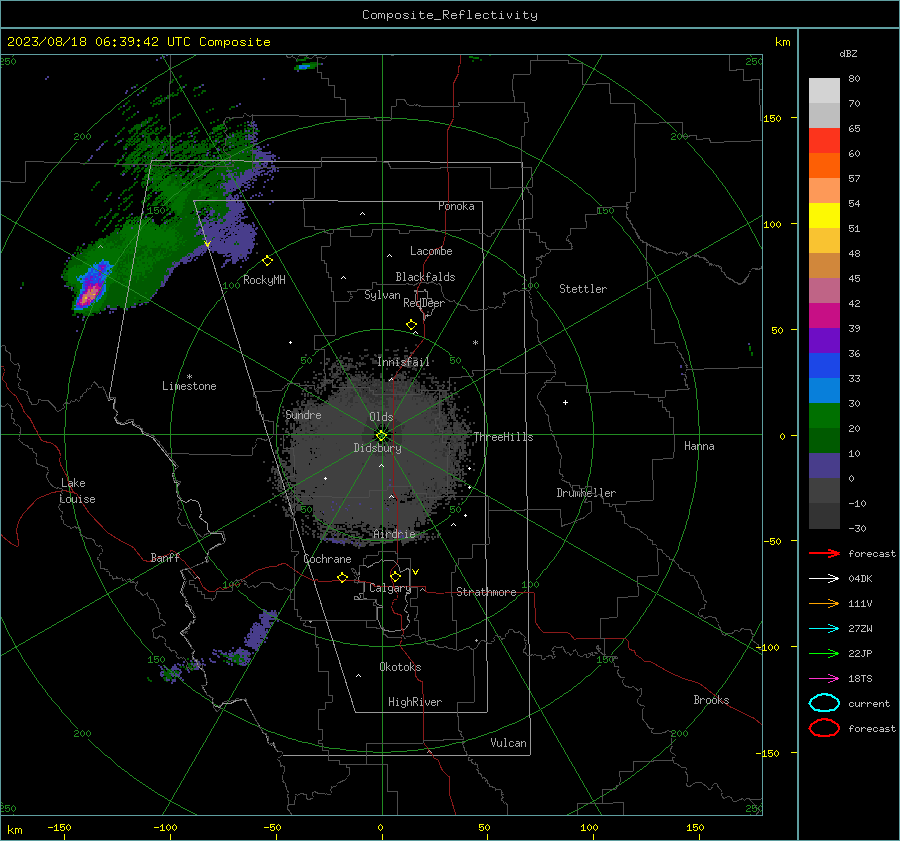Click the yellow V marker near Calgary
The height and width of the screenshot is (841, 900).
[x=416, y=572]
